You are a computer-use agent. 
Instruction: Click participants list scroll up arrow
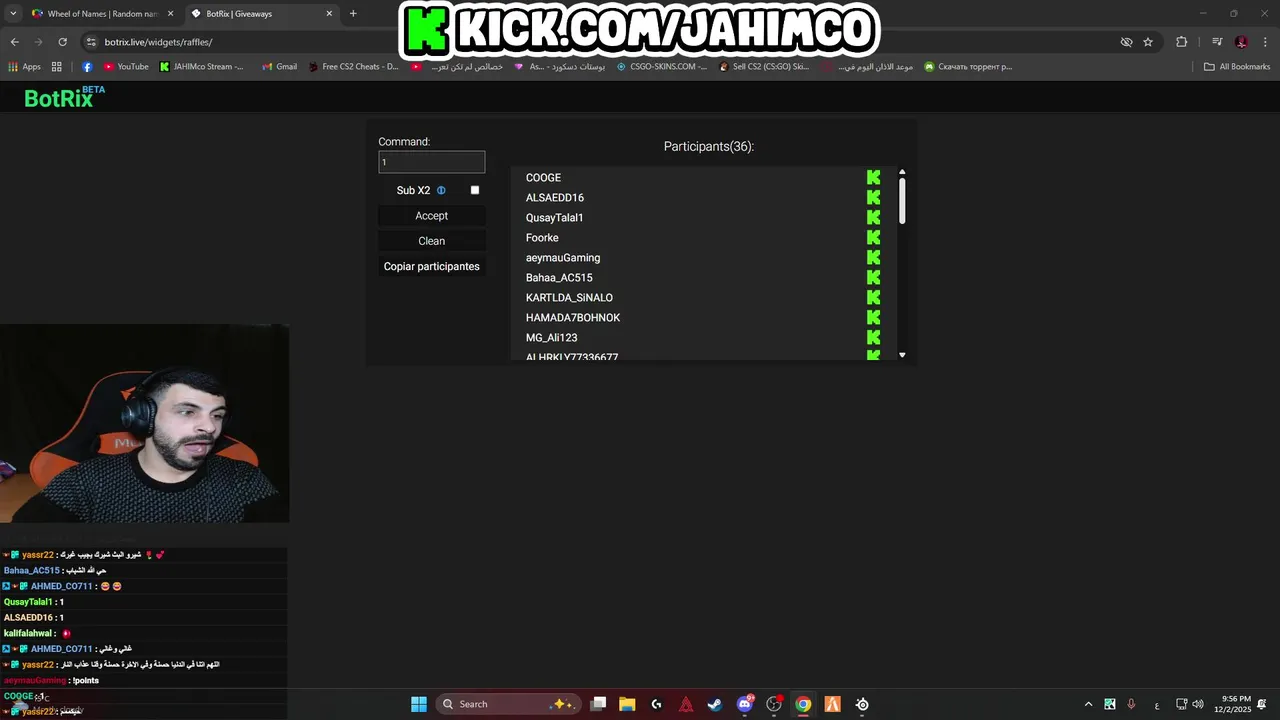click(902, 172)
